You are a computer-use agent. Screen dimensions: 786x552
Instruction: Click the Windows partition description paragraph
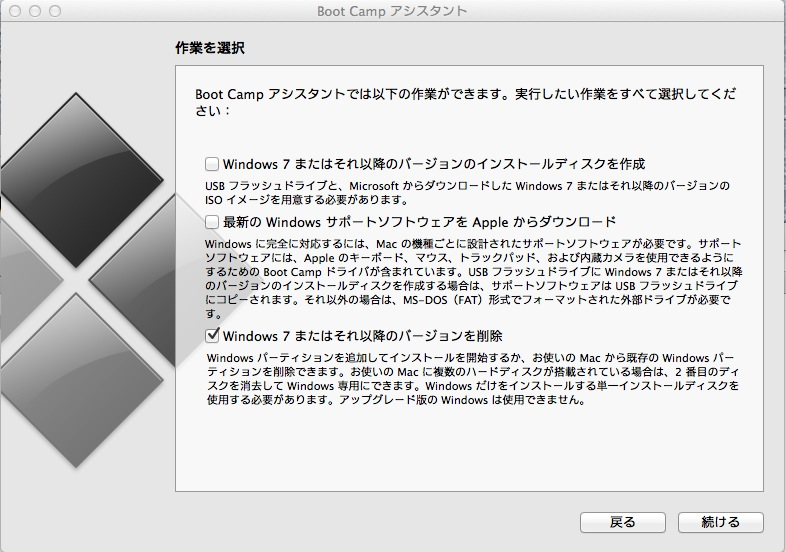coord(473,379)
